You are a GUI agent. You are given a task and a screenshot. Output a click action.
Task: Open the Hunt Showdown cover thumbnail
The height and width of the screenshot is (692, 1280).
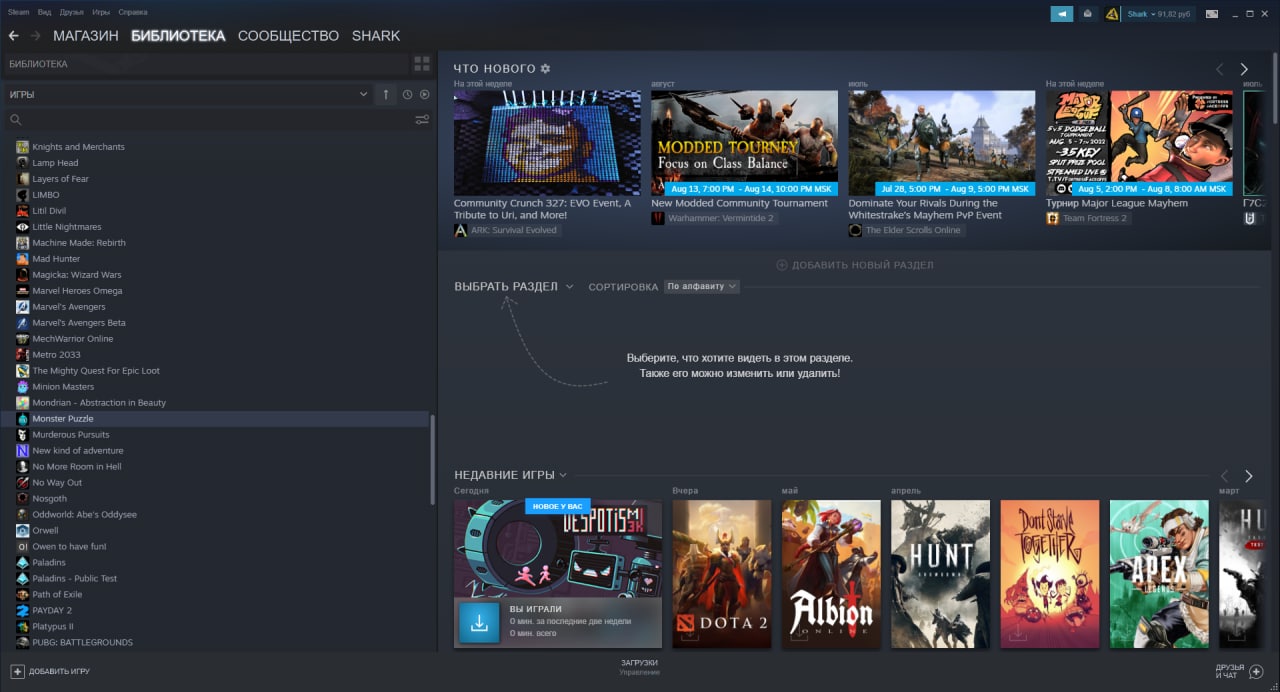(x=940, y=574)
